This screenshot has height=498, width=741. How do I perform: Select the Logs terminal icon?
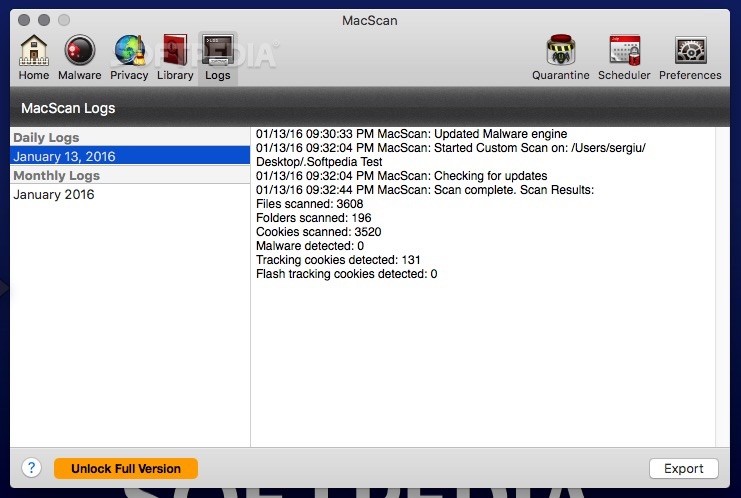217,50
